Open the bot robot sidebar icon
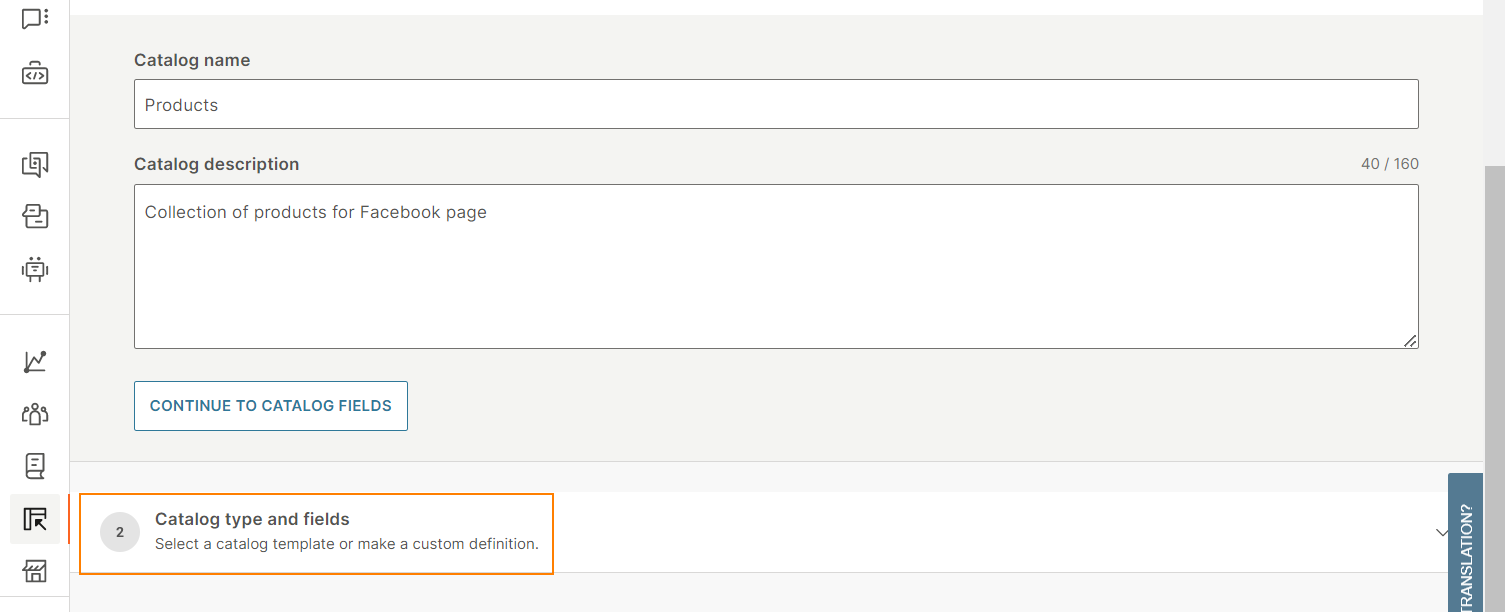 [35, 269]
